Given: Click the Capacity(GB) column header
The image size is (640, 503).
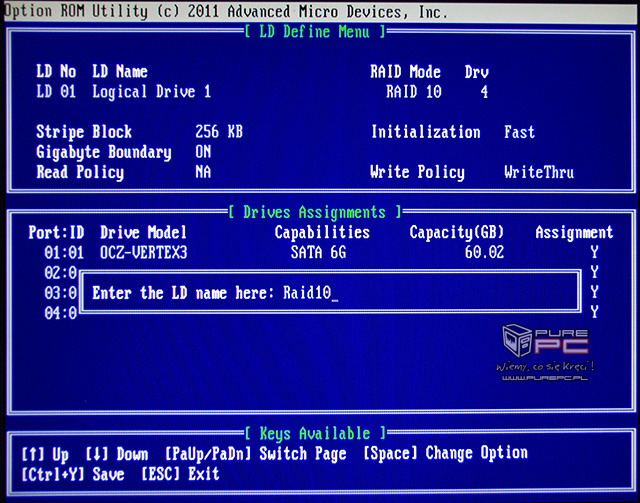Looking at the screenshot, I should [457, 233].
